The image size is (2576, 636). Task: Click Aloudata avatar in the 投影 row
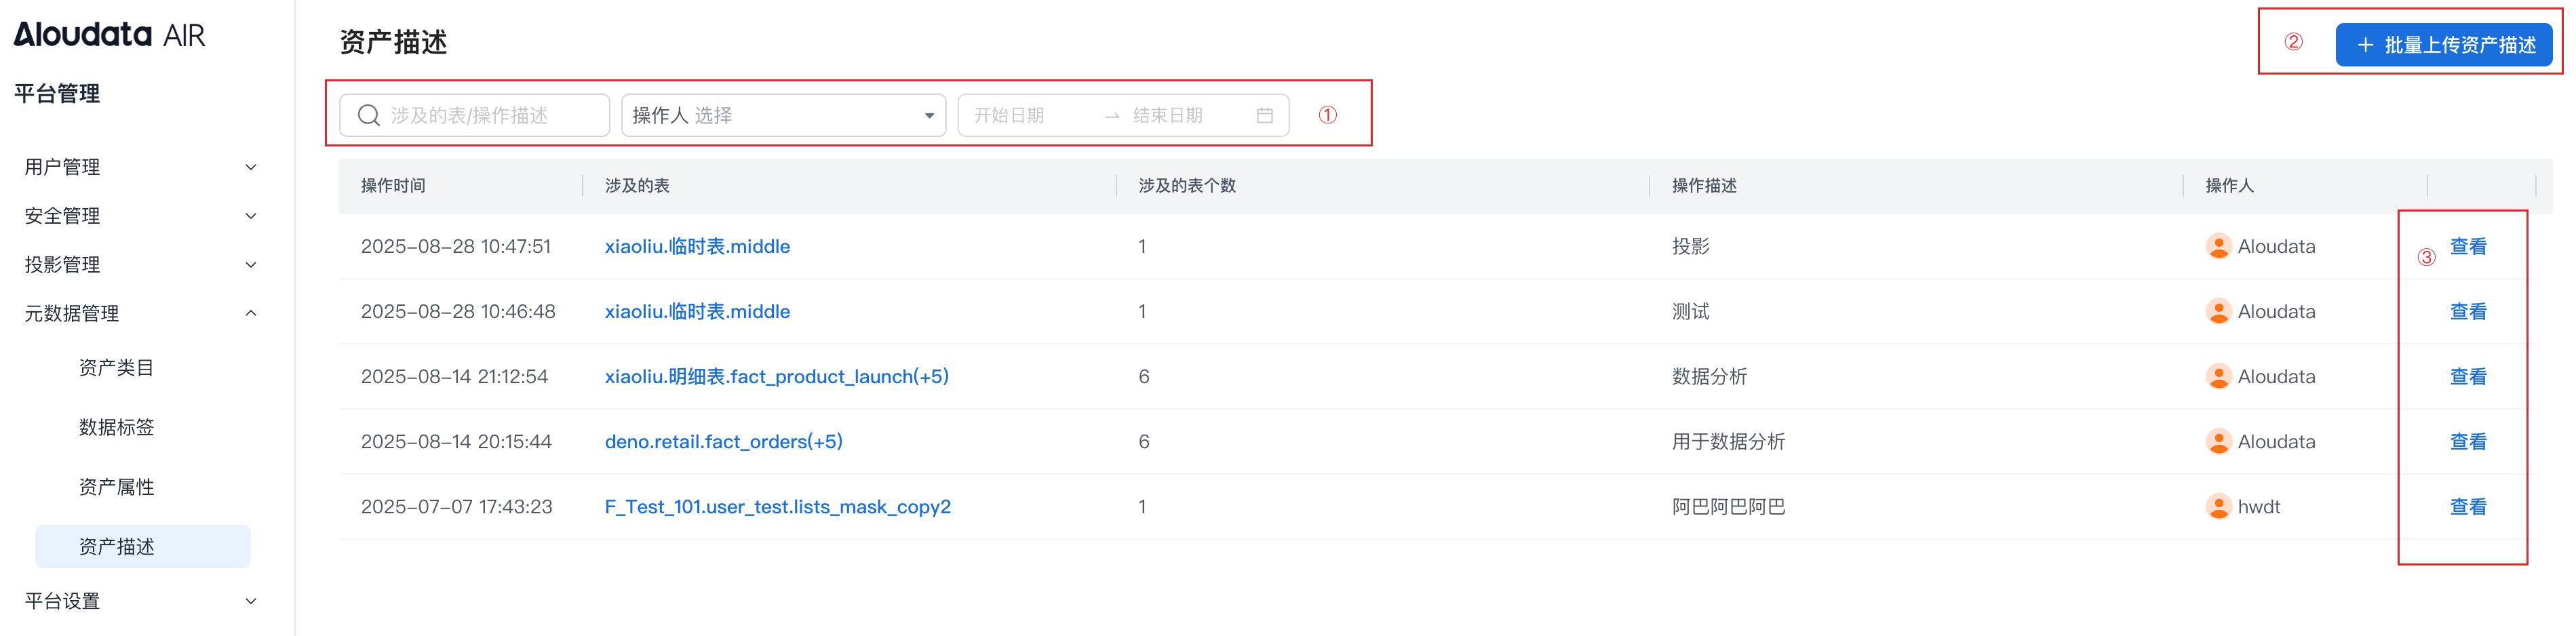2217,246
